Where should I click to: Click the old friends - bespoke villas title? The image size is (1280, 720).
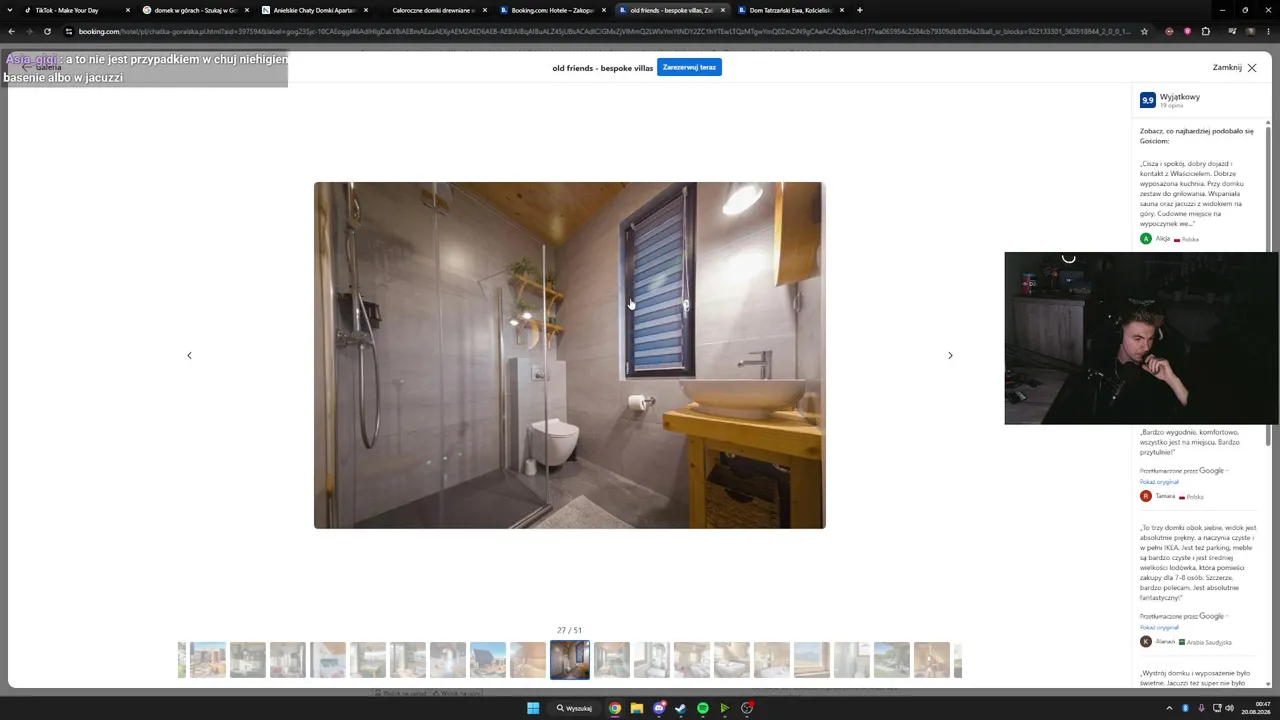coord(602,68)
